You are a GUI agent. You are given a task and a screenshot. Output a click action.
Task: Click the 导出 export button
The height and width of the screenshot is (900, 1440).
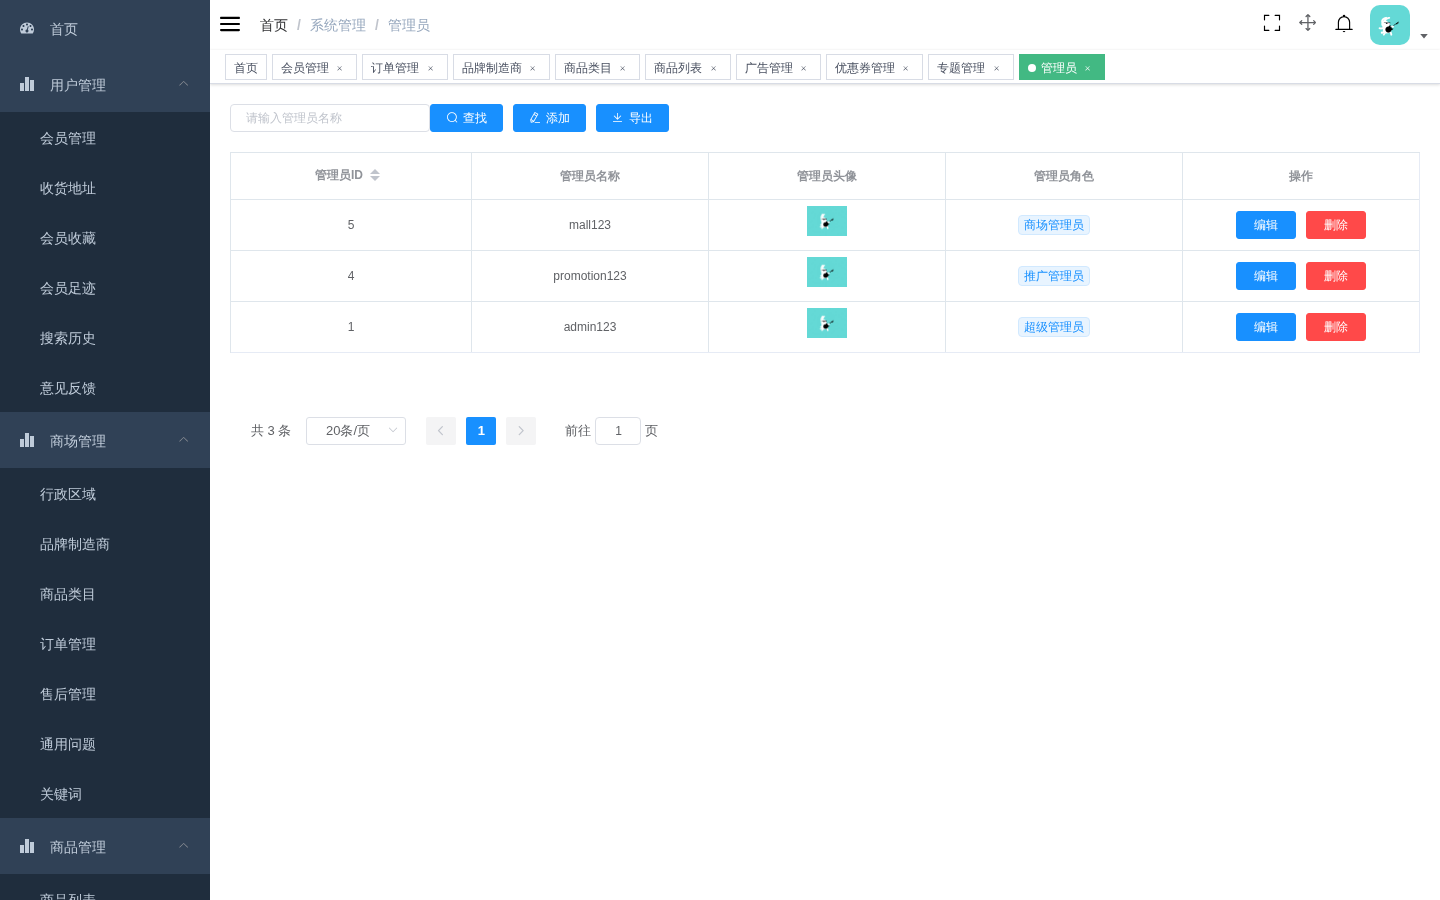point(632,118)
